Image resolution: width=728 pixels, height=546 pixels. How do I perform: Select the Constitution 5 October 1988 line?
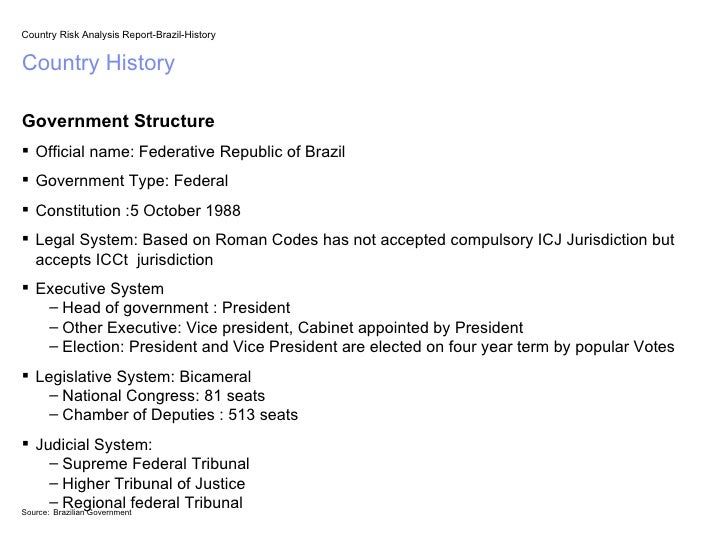click(x=138, y=211)
